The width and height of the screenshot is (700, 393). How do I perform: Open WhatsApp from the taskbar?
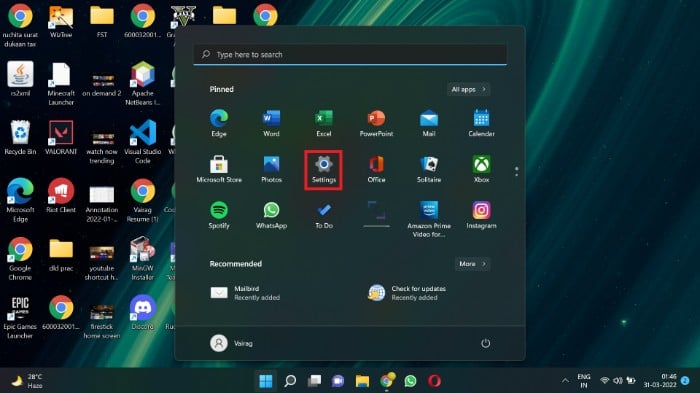click(x=410, y=381)
